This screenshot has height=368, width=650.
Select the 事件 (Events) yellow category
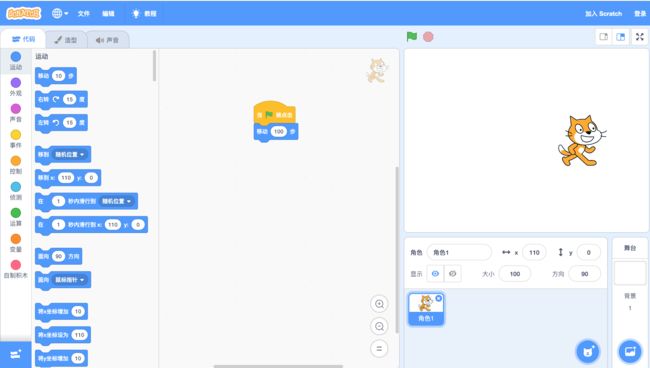coord(16,139)
